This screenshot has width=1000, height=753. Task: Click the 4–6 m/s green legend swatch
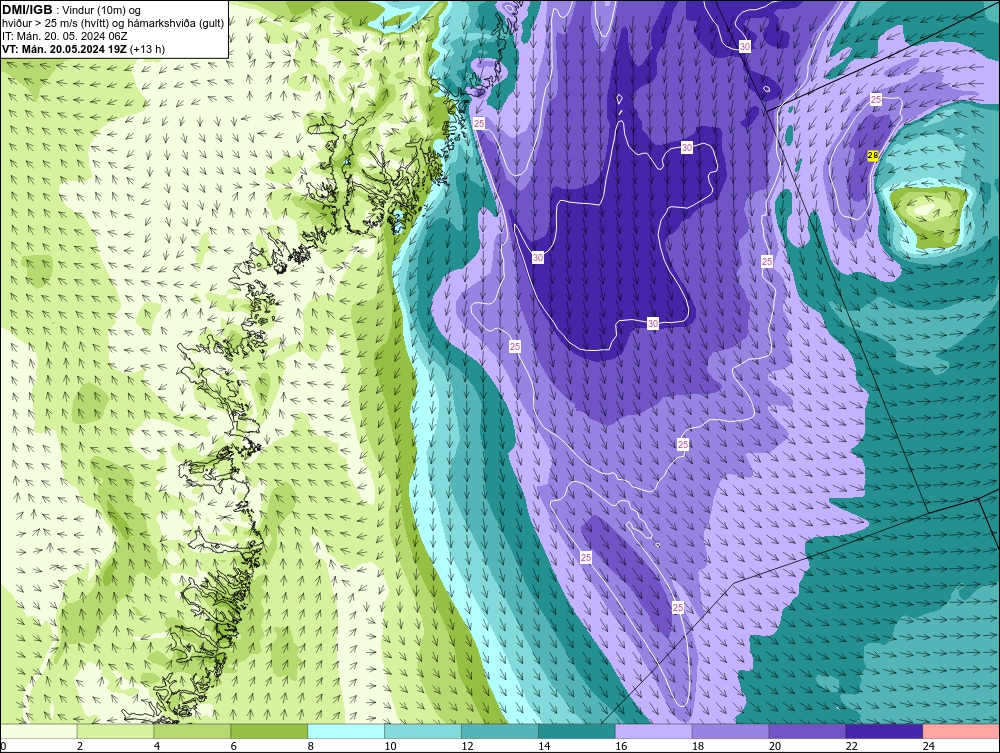[192, 731]
